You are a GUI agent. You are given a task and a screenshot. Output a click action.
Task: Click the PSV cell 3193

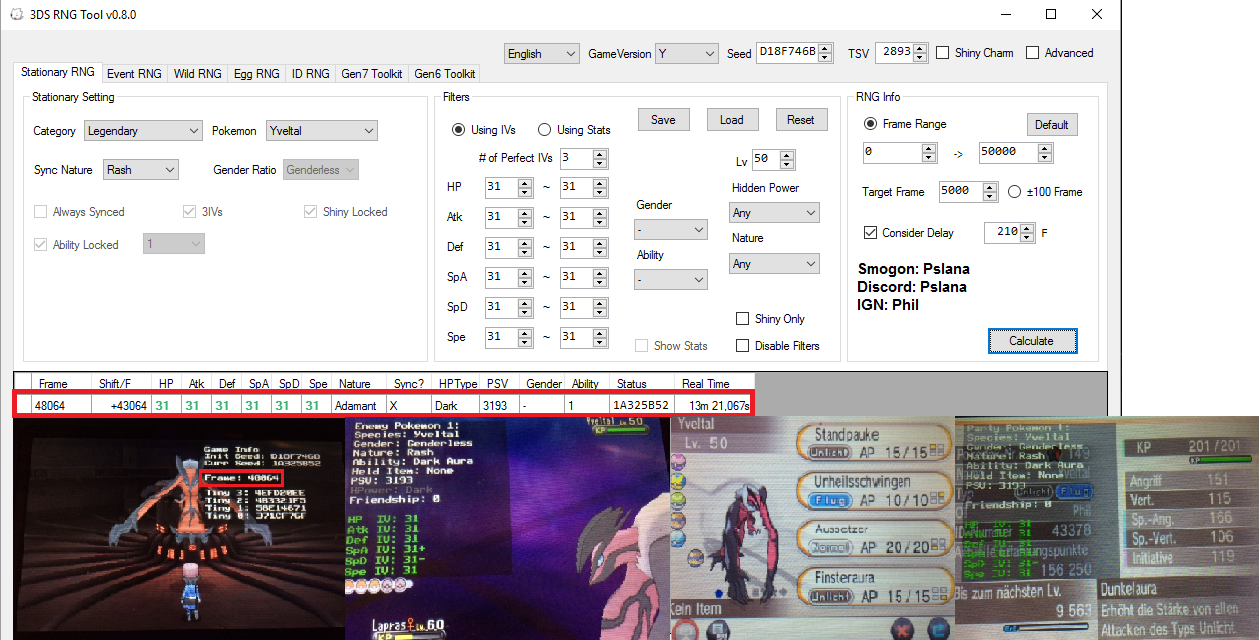click(497, 406)
